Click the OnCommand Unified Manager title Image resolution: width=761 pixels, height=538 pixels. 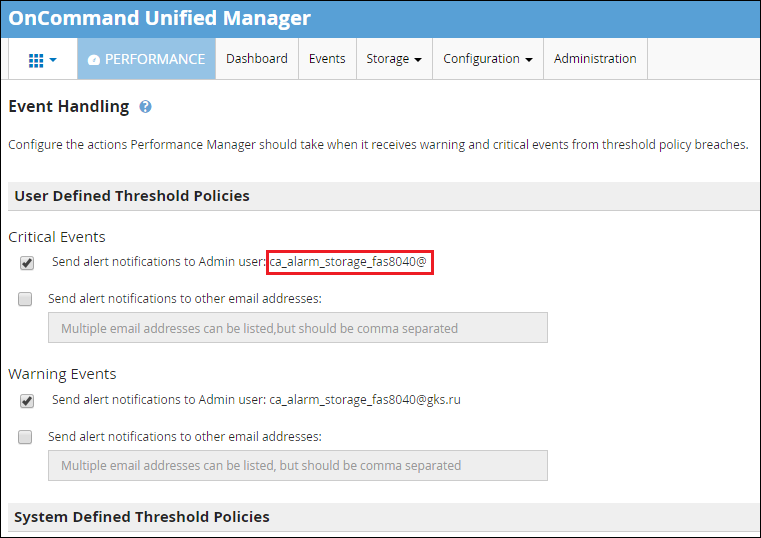click(x=159, y=18)
